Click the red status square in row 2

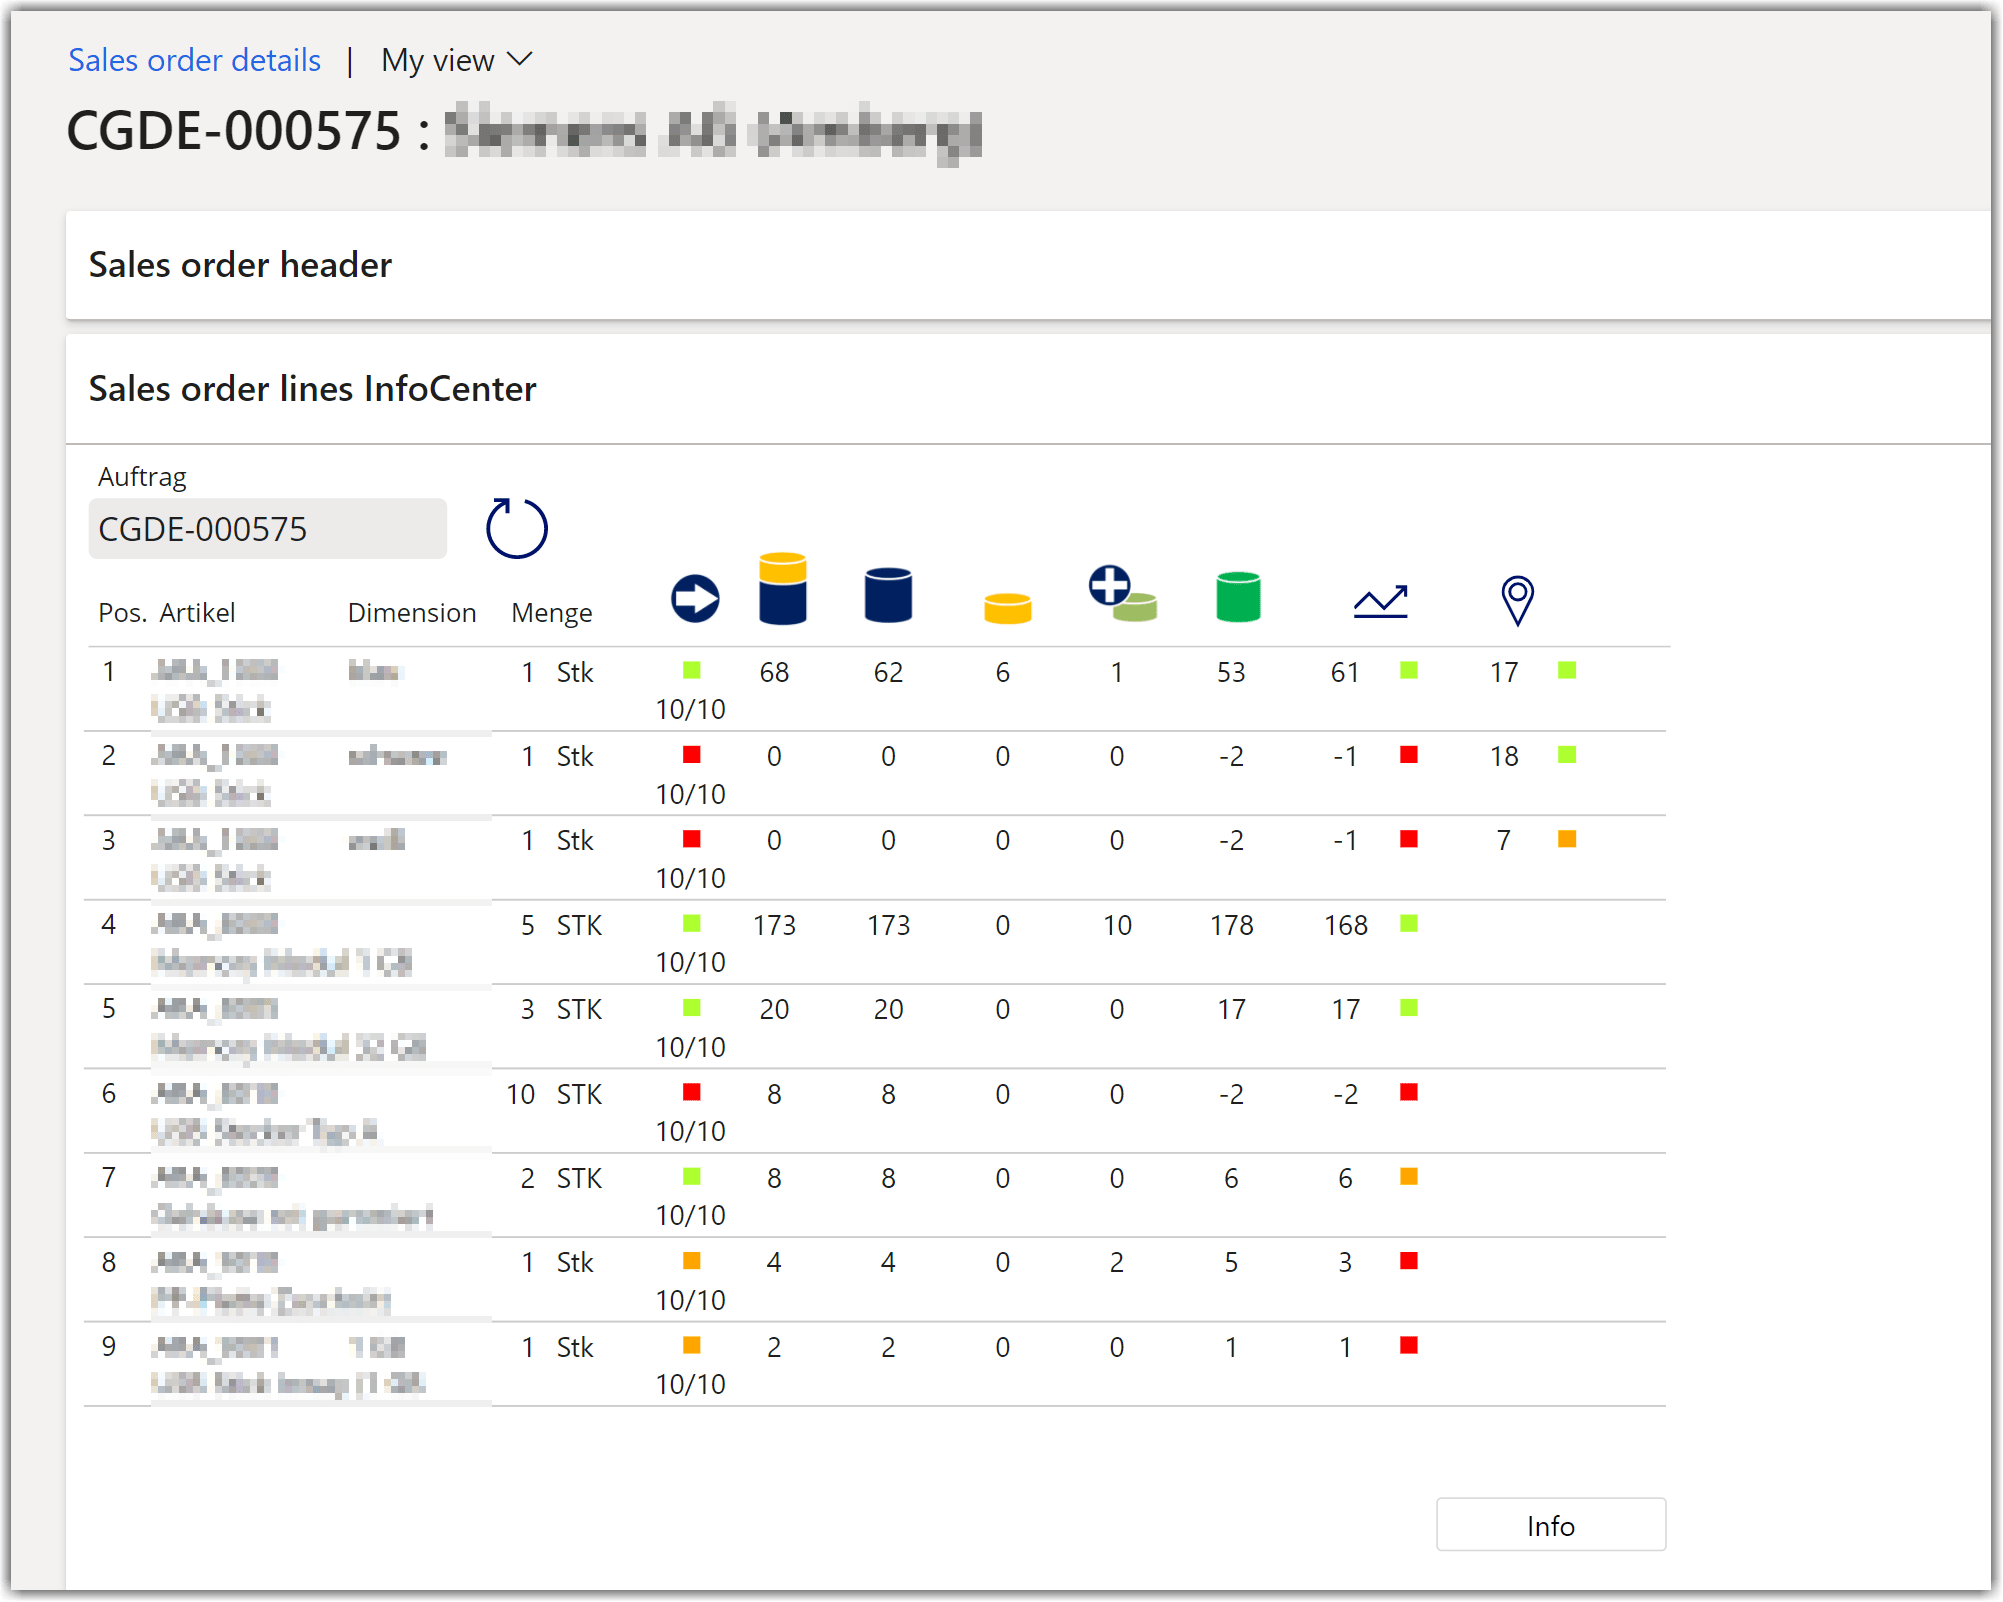click(x=691, y=755)
